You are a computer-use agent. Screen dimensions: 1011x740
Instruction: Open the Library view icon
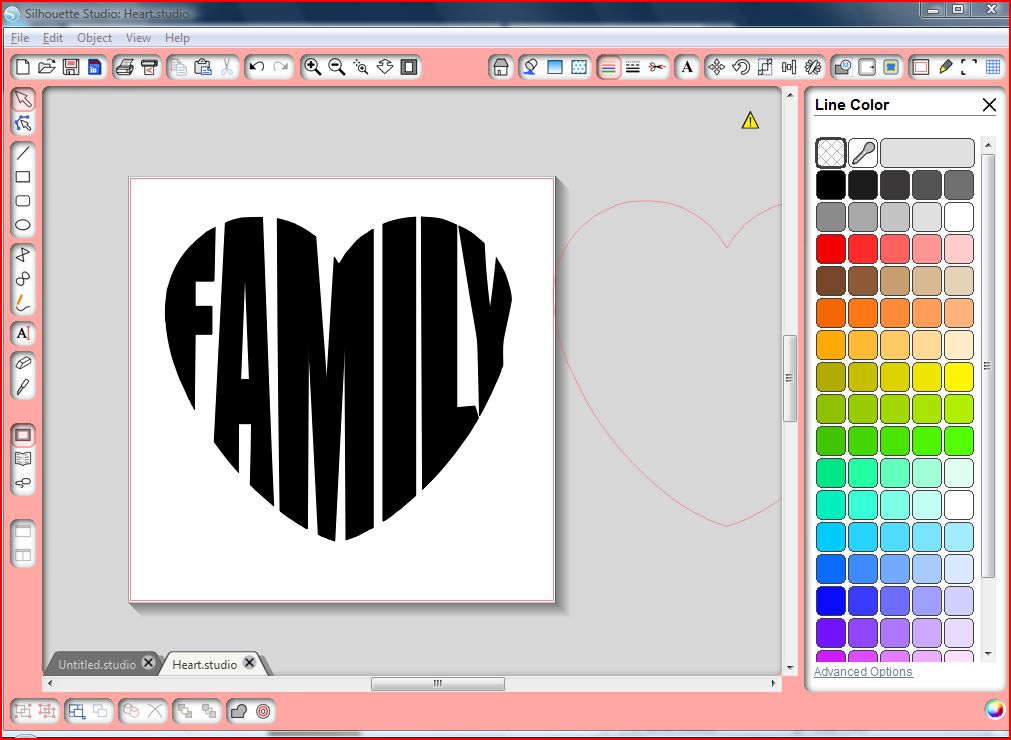pyautogui.click(x=22, y=460)
